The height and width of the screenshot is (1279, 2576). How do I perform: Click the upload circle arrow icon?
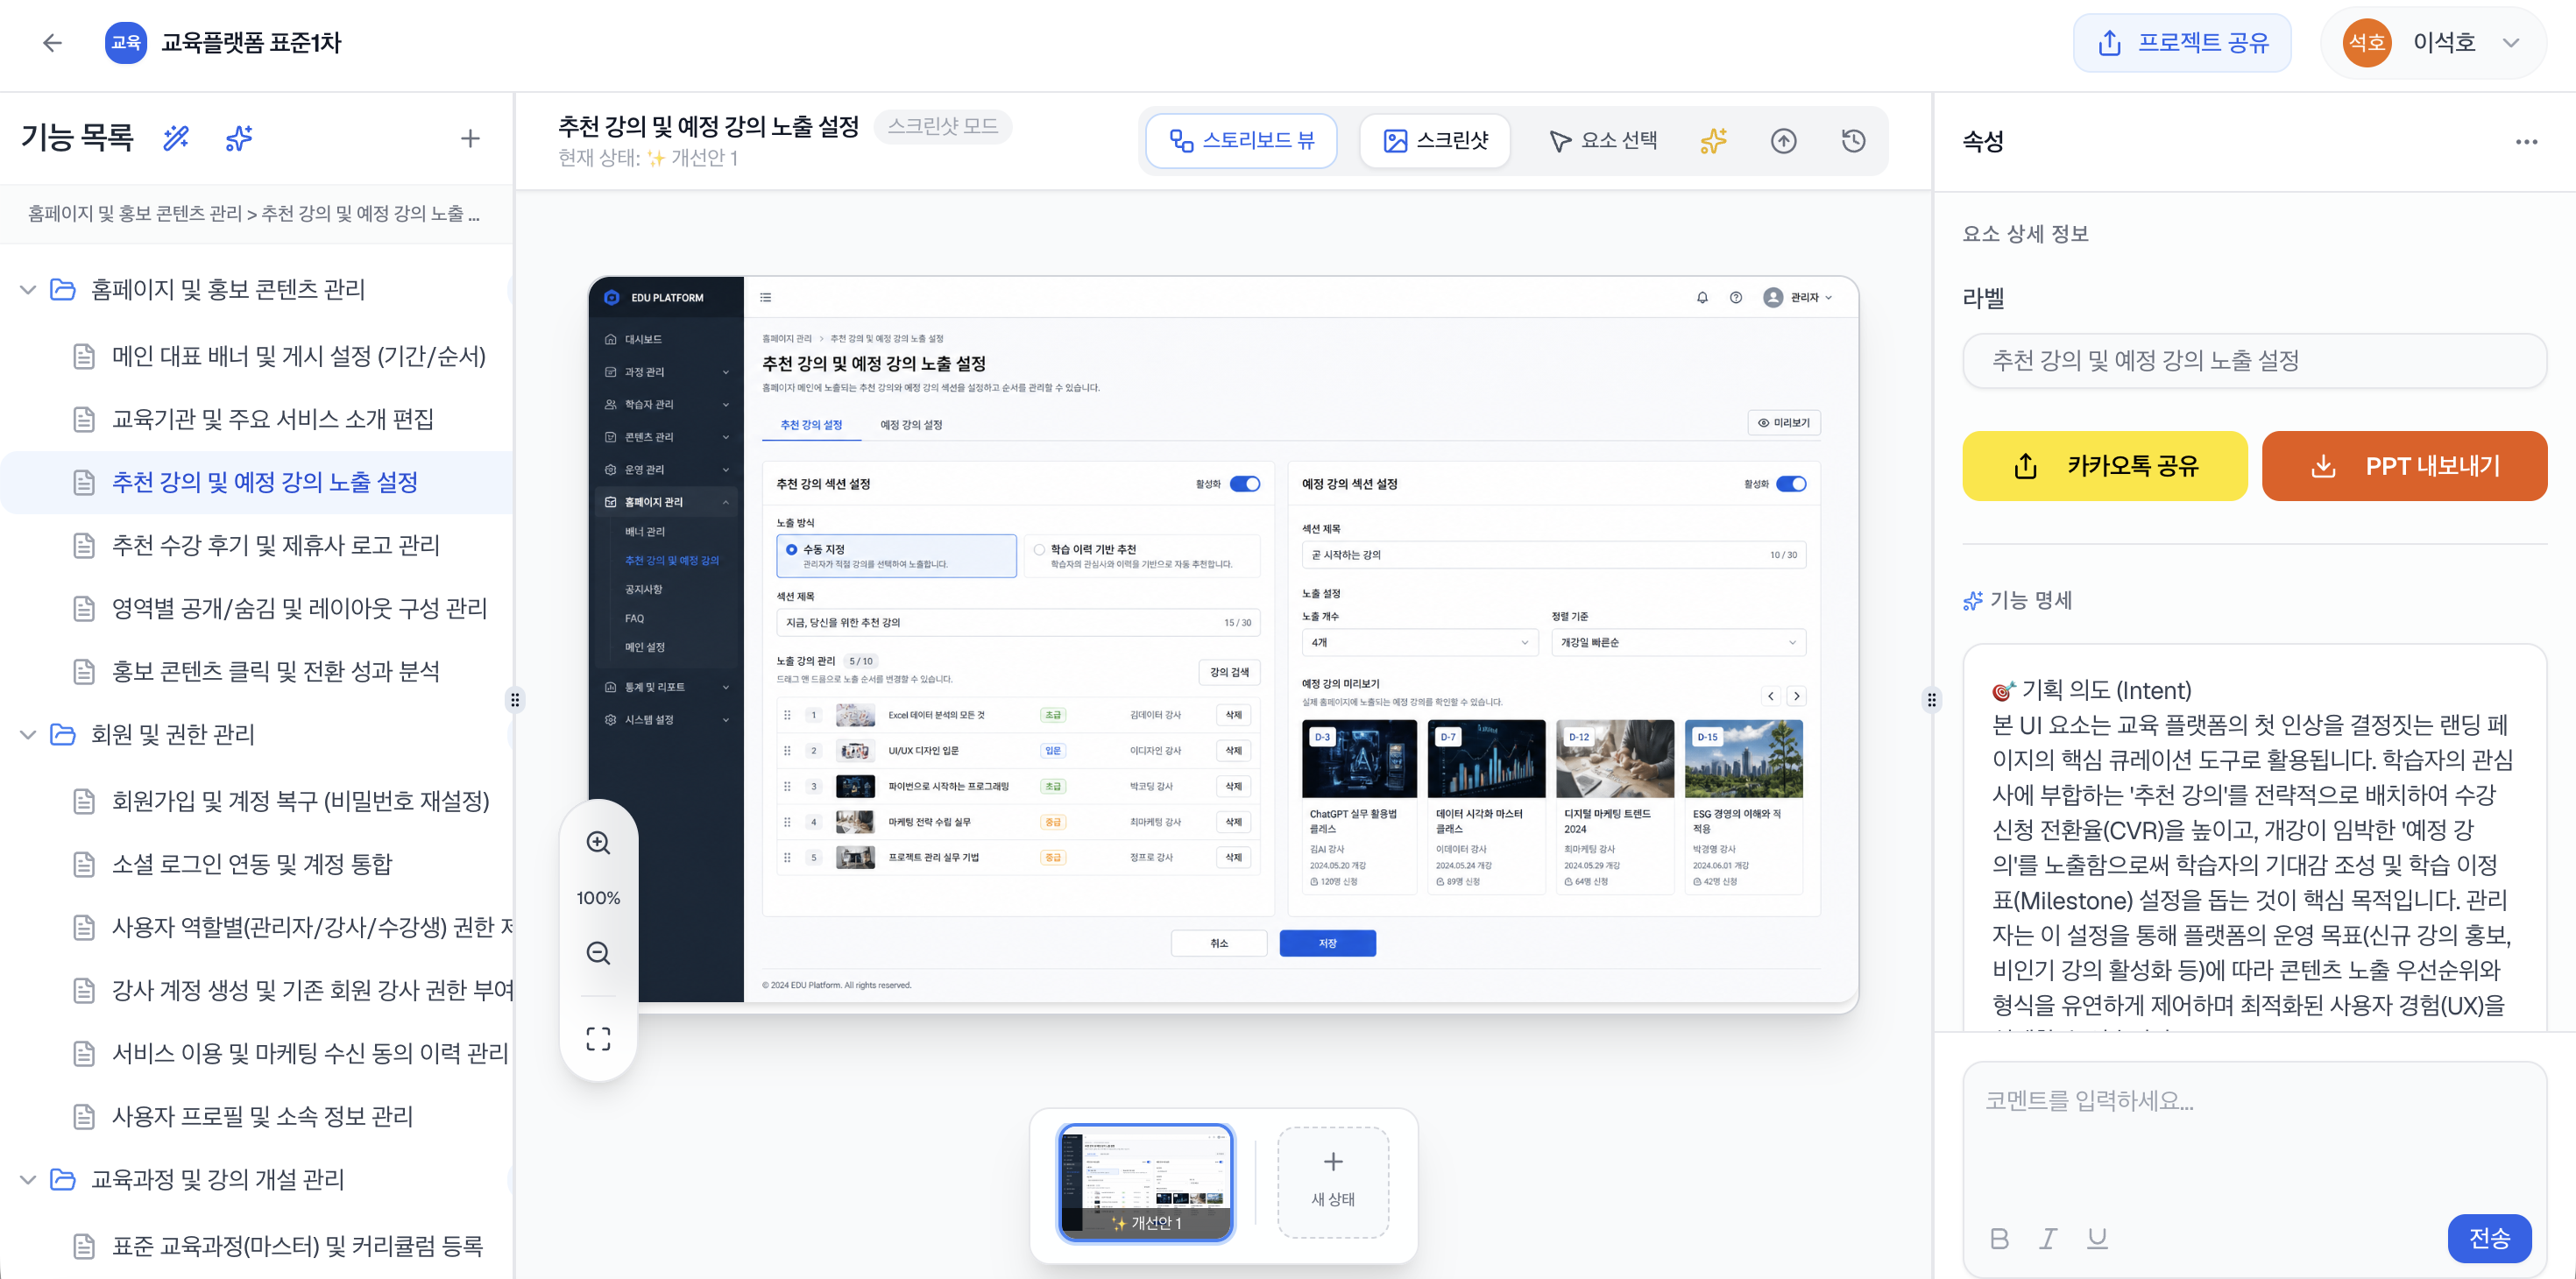click(1783, 141)
